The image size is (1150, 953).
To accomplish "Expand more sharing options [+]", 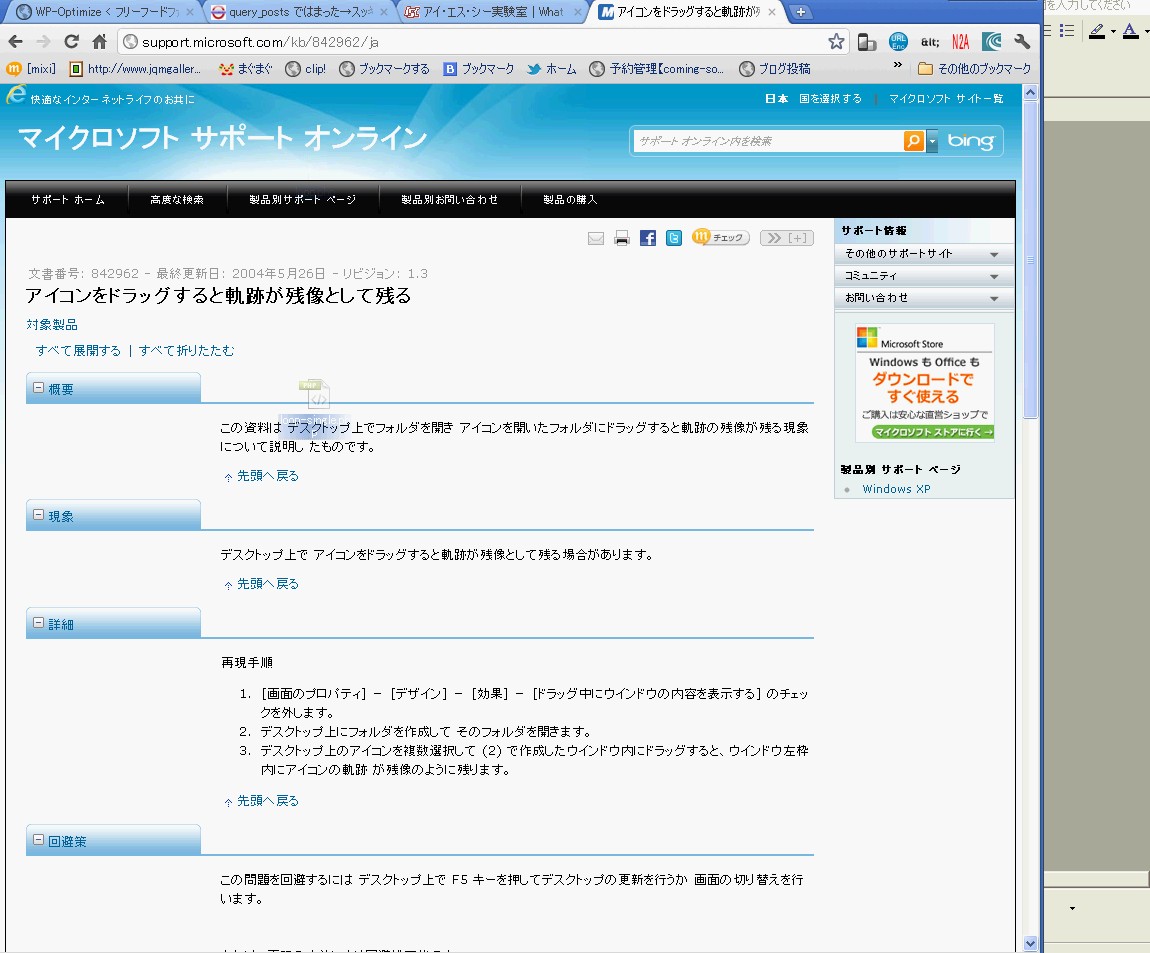I will 787,238.
